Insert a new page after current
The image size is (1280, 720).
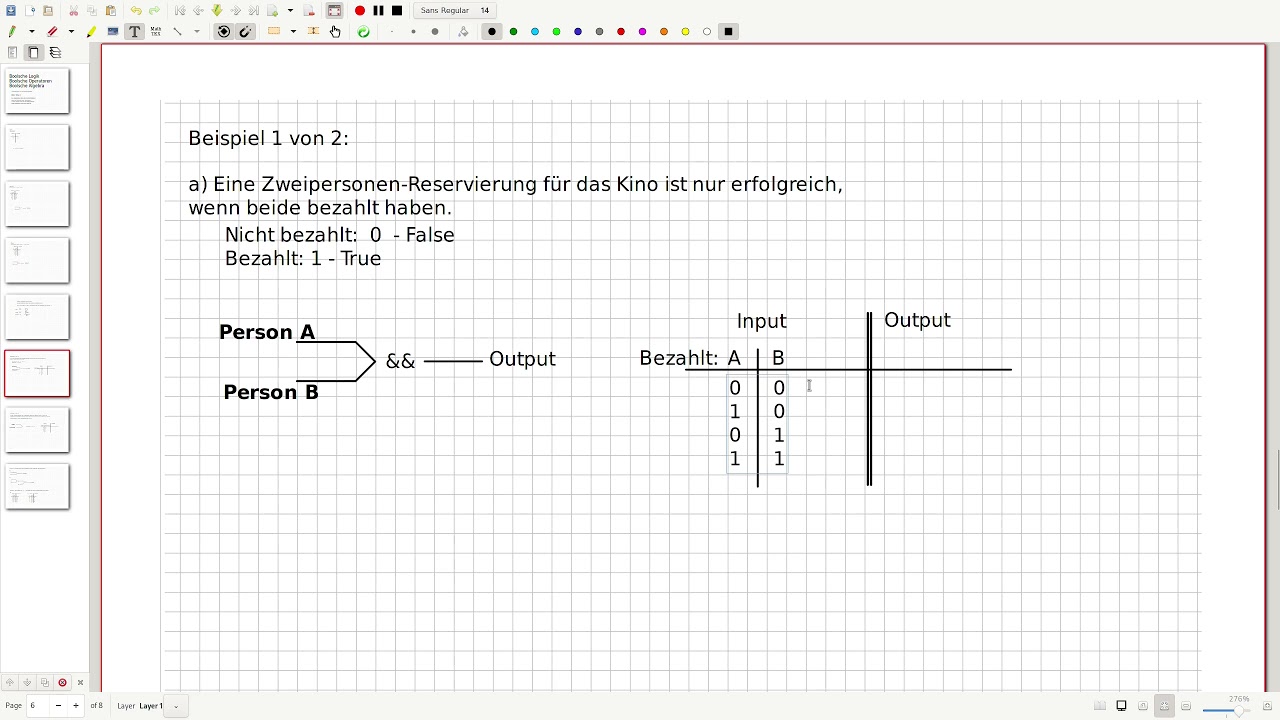[x=272, y=10]
